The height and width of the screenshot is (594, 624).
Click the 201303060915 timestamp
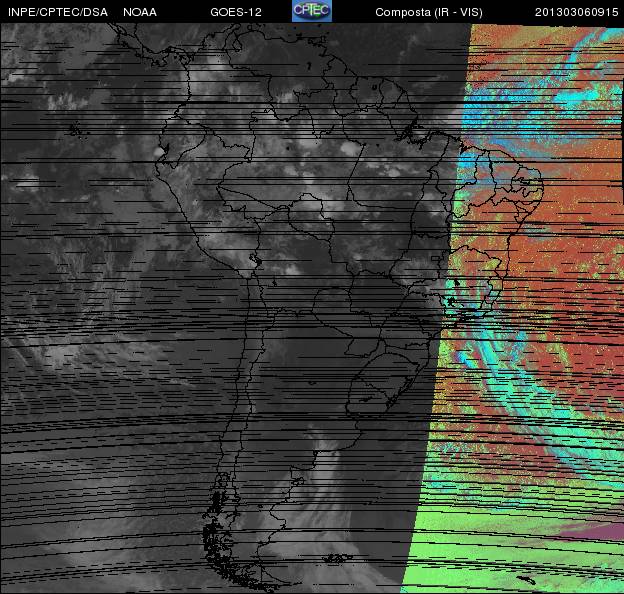coord(576,12)
